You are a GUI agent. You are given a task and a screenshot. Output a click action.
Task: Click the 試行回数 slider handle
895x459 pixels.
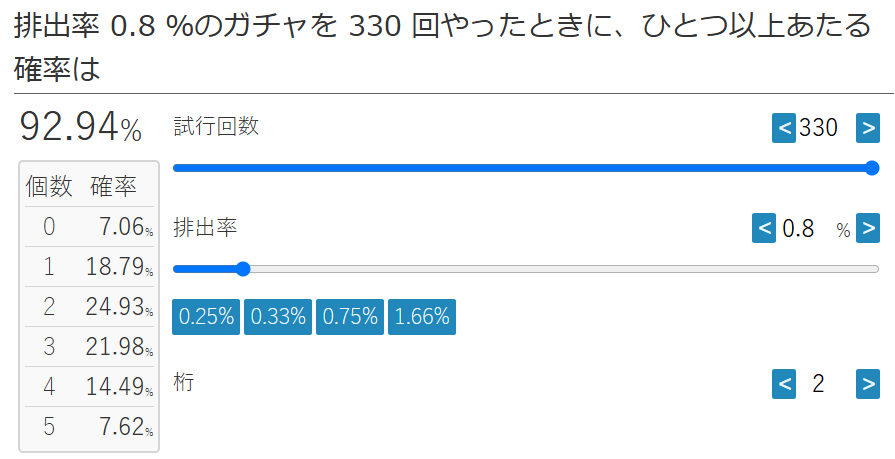click(872, 168)
